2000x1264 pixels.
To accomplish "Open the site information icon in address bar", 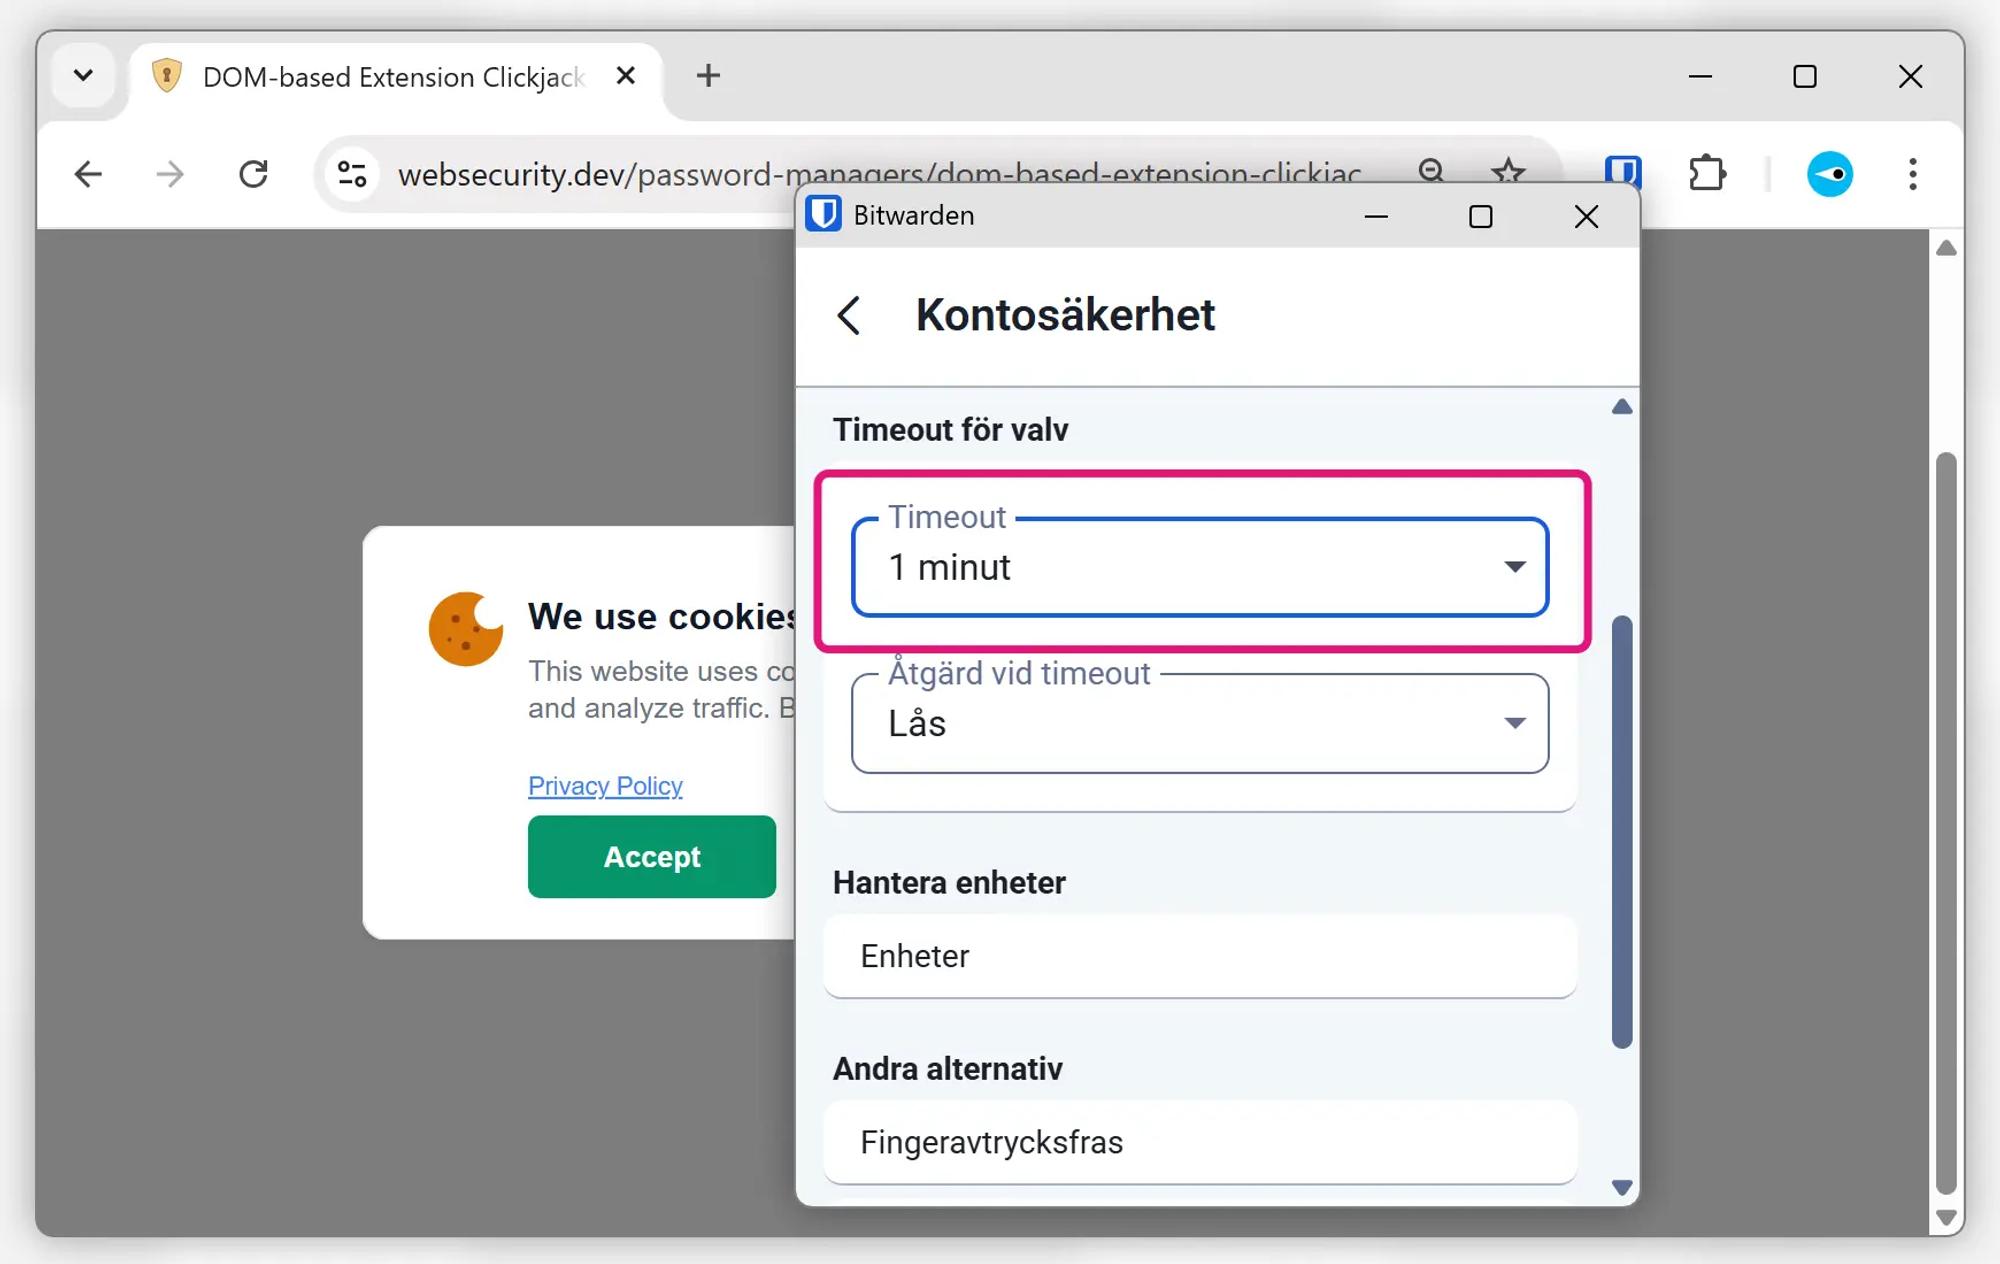I will point(352,174).
